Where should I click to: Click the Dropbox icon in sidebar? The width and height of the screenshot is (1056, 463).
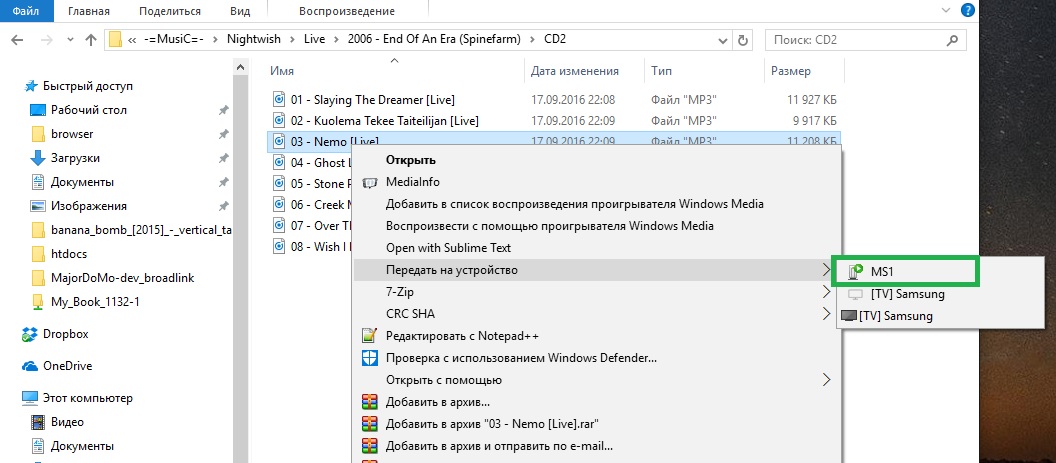(30, 334)
